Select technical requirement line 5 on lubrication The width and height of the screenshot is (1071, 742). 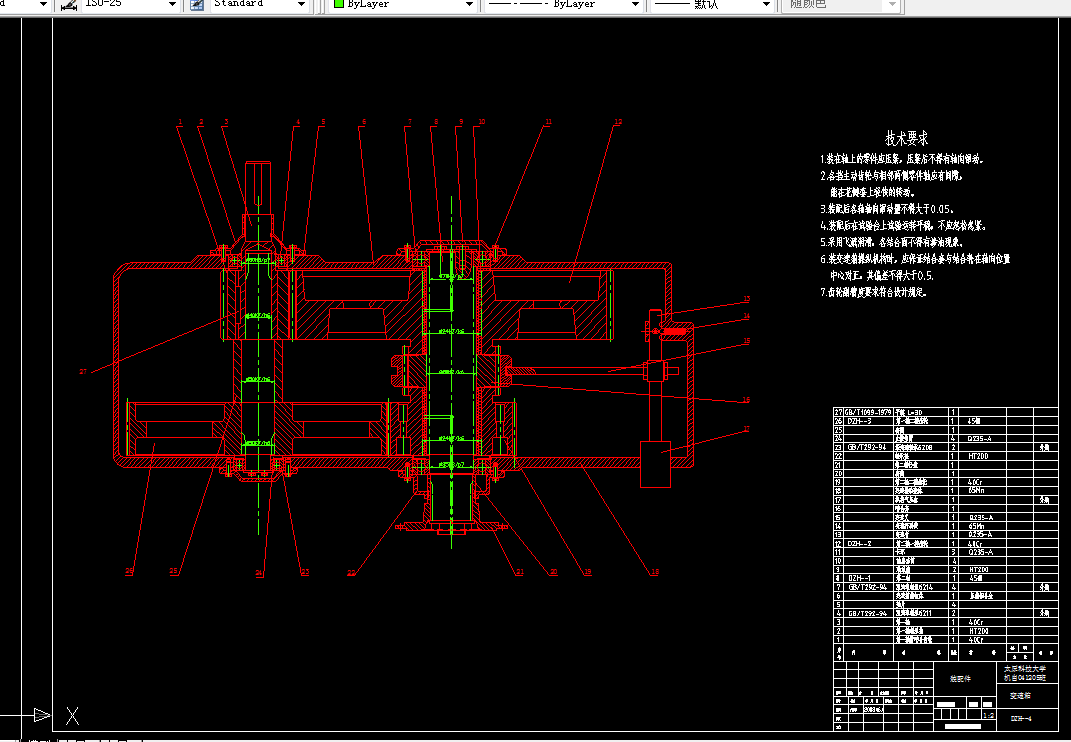coord(892,242)
